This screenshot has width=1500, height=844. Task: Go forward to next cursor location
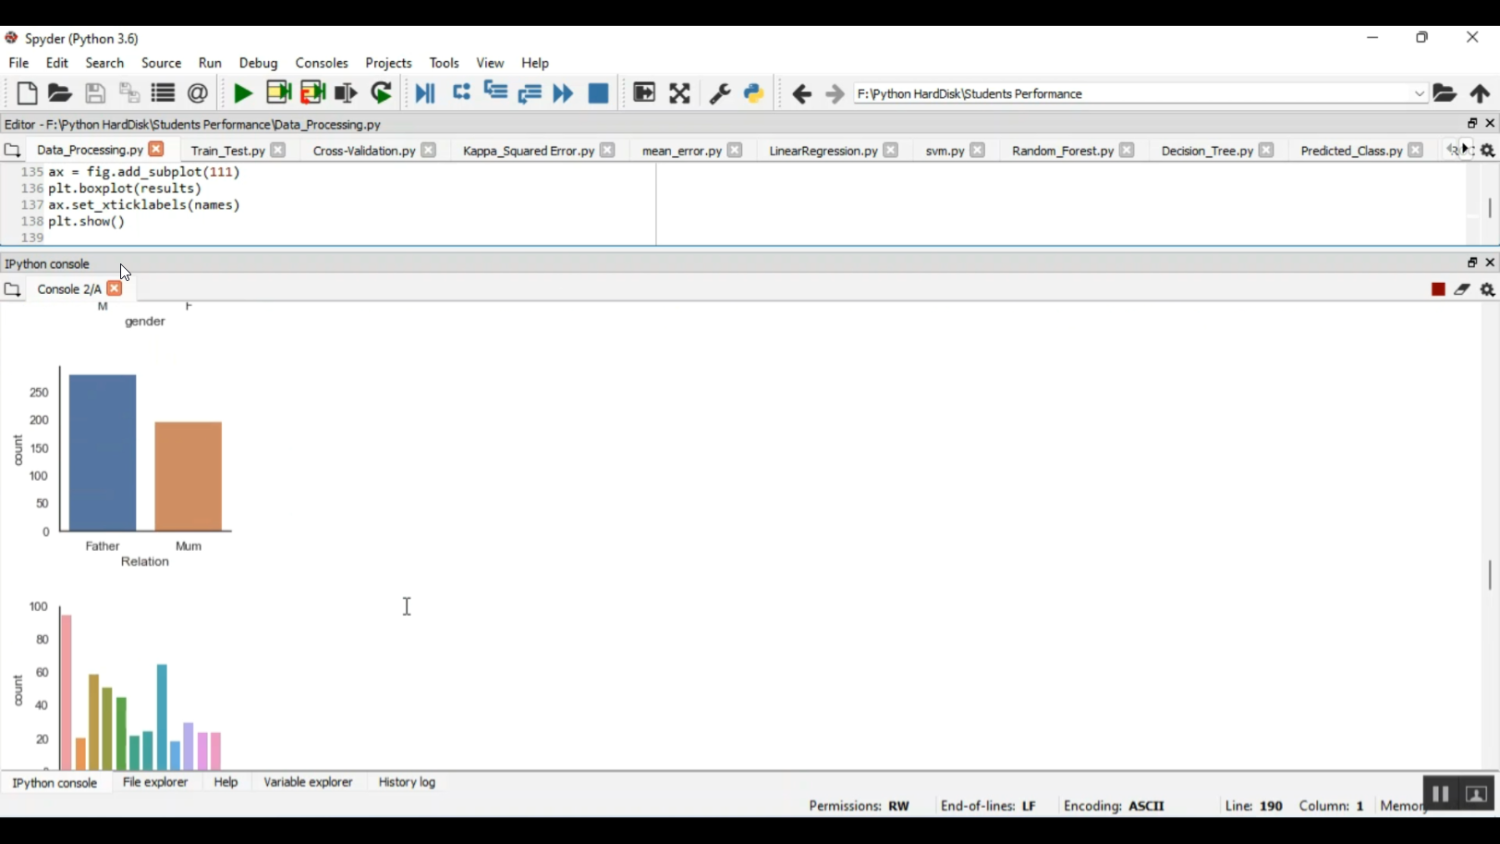[x=834, y=94]
